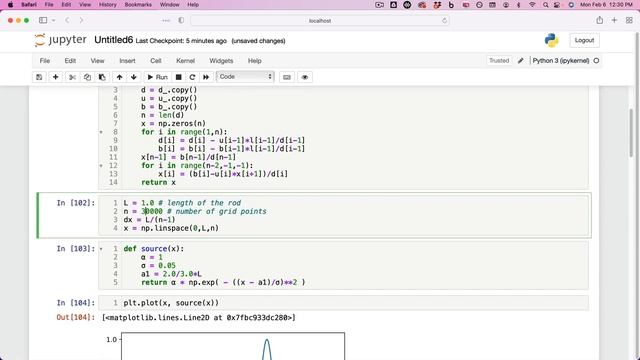
Task: Click the notebook vertical scrollbar
Action: coord(631,133)
